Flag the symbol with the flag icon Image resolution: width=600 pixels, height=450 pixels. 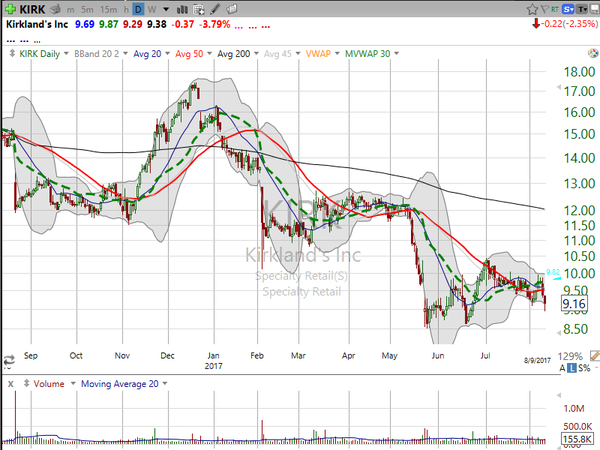(545, 9)
